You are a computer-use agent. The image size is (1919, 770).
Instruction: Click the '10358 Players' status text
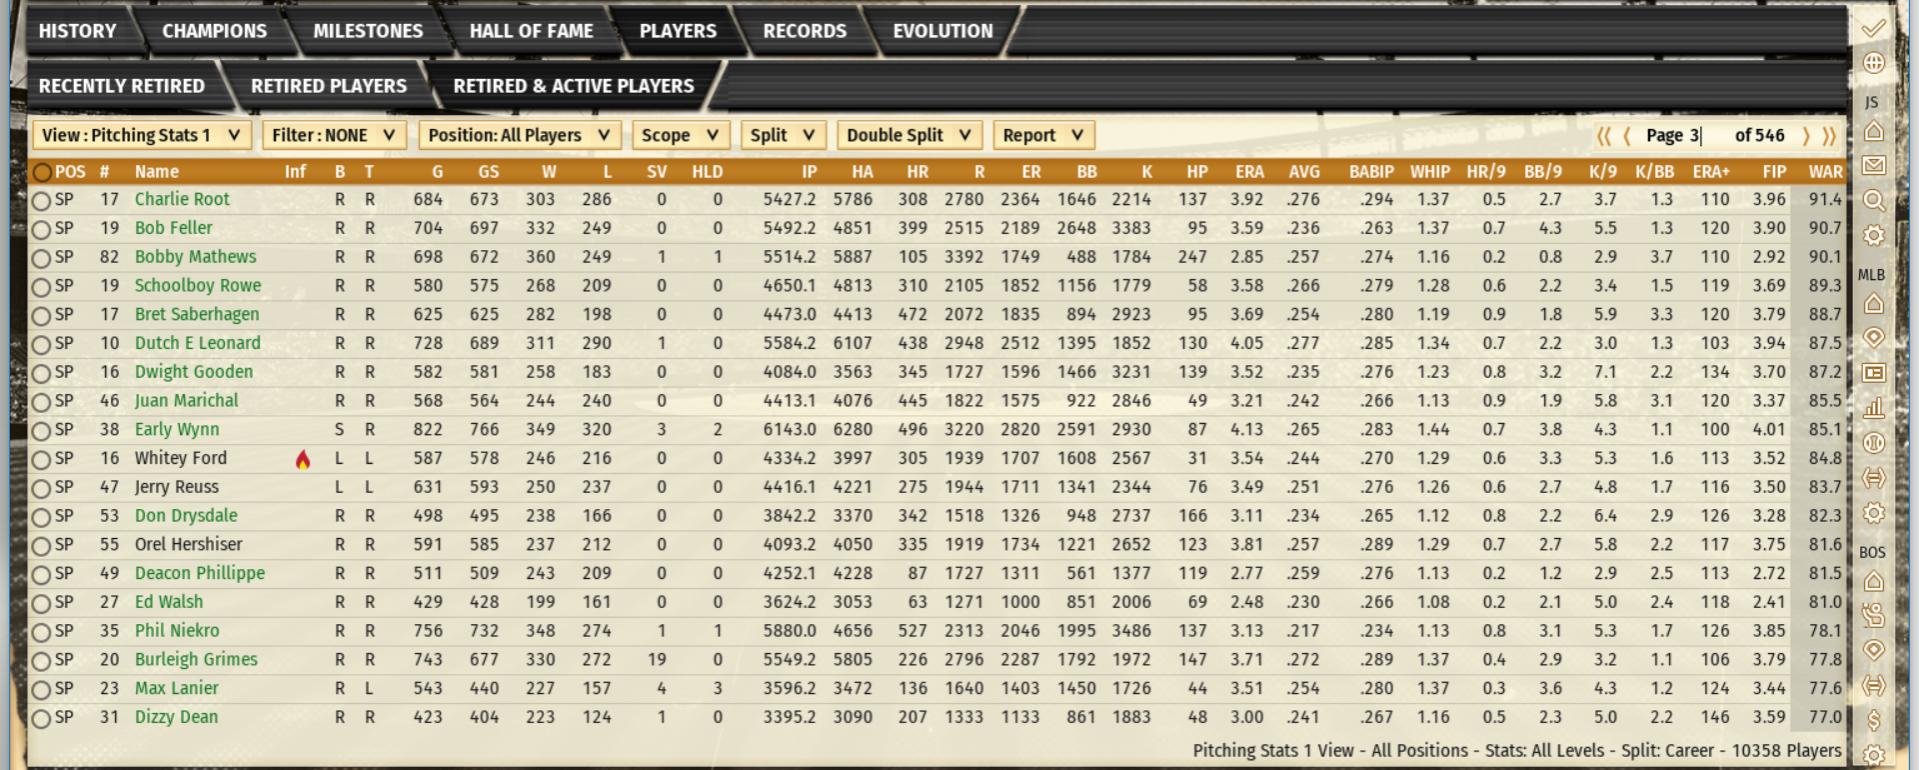1786,750
